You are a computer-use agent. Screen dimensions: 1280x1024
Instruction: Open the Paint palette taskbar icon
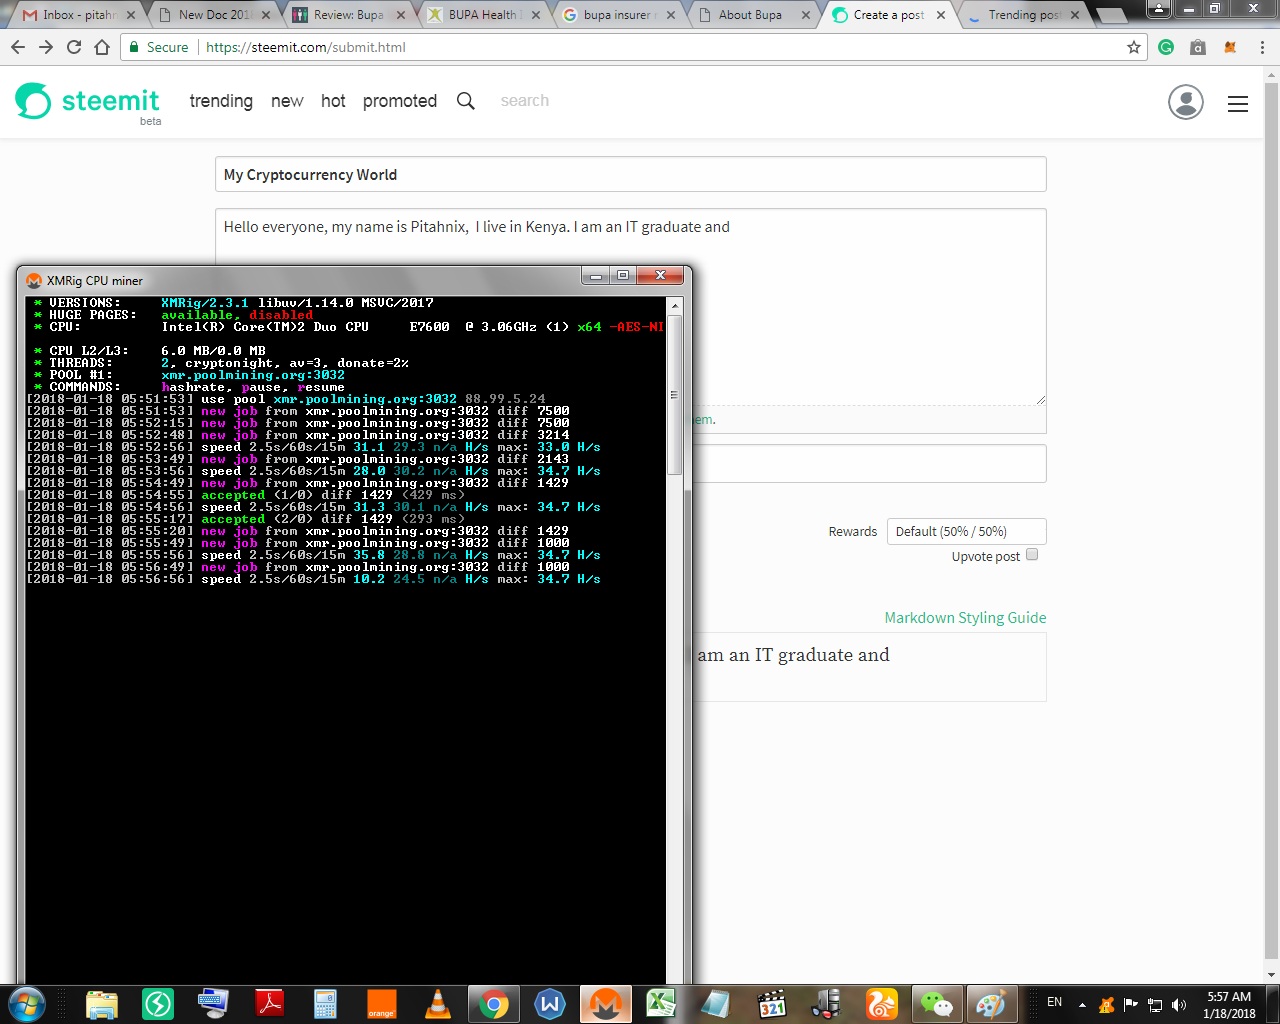coord(991,1004)
